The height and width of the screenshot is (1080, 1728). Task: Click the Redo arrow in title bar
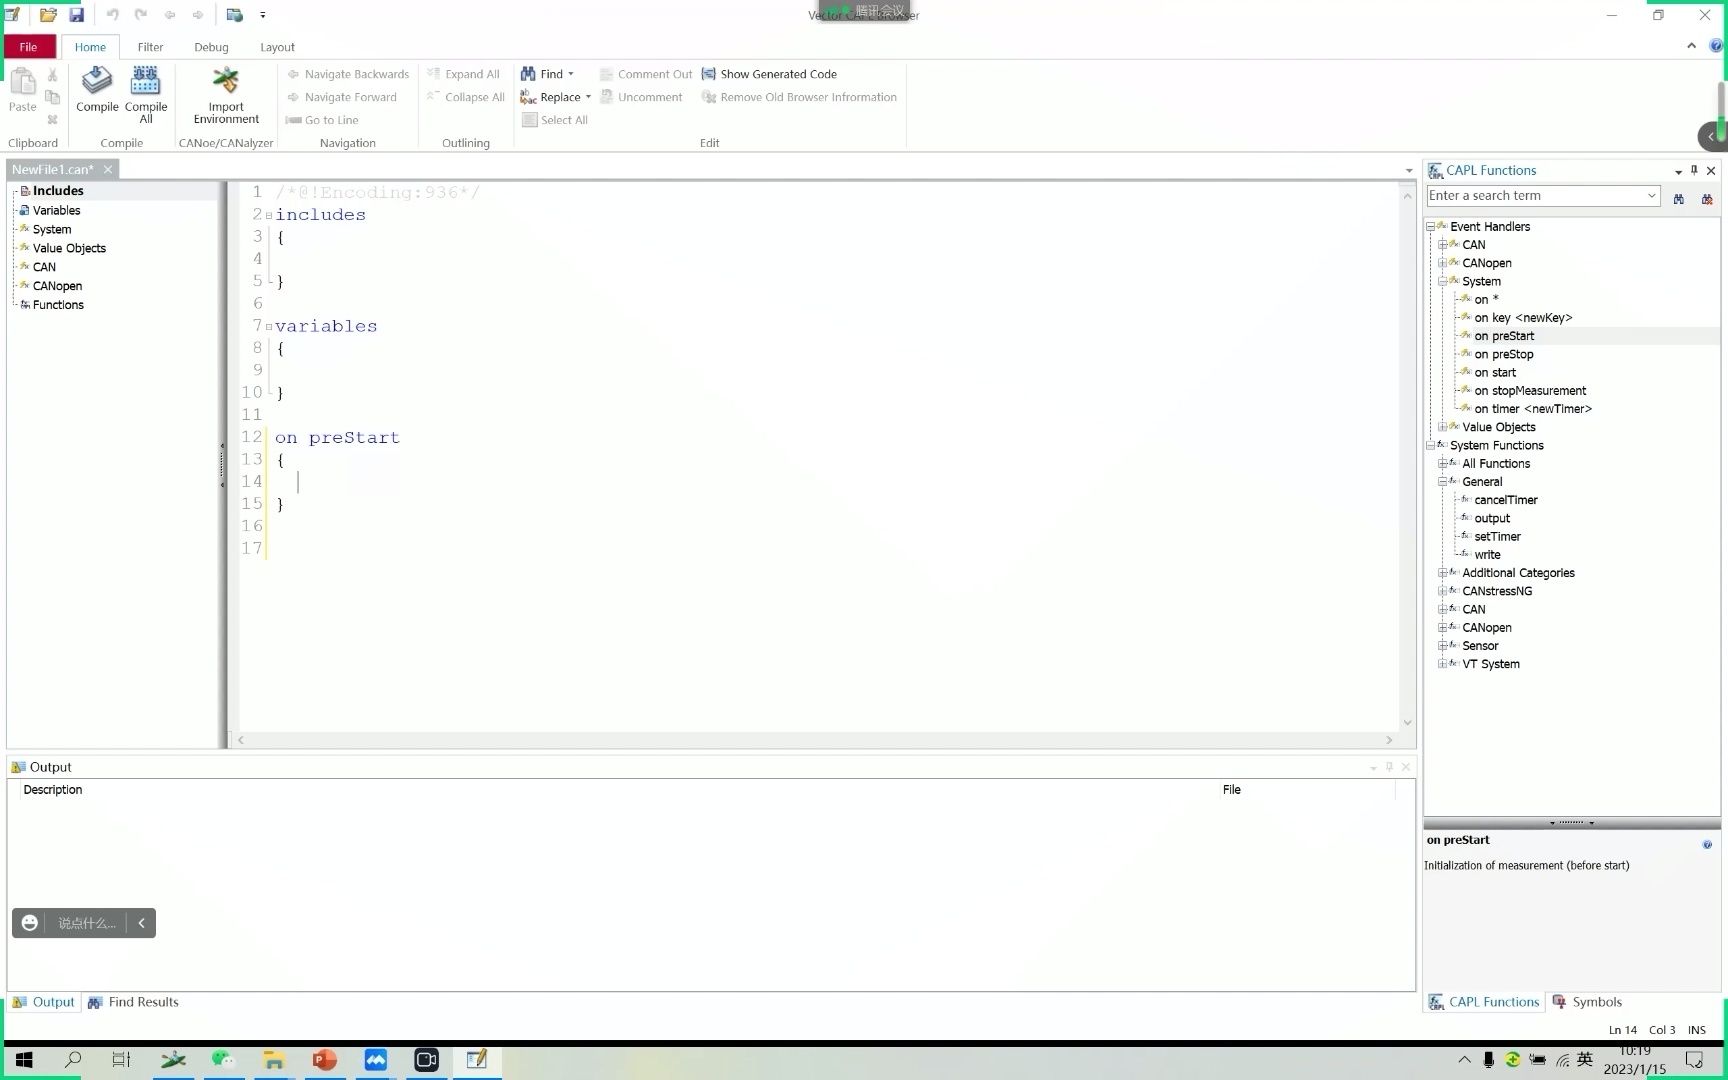(x=141, y=15)
